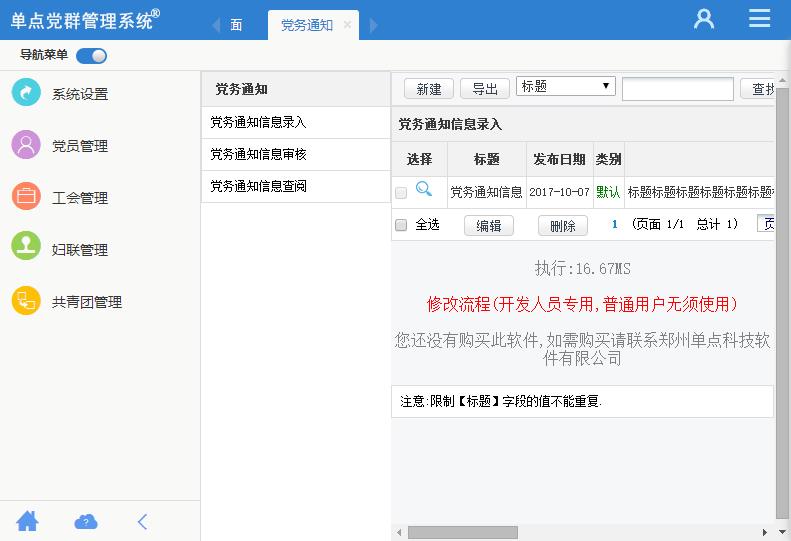This screenshot has height=541, width=791.
Task: Click the 党务通知信息 title cell
Action: pos(486,192)
